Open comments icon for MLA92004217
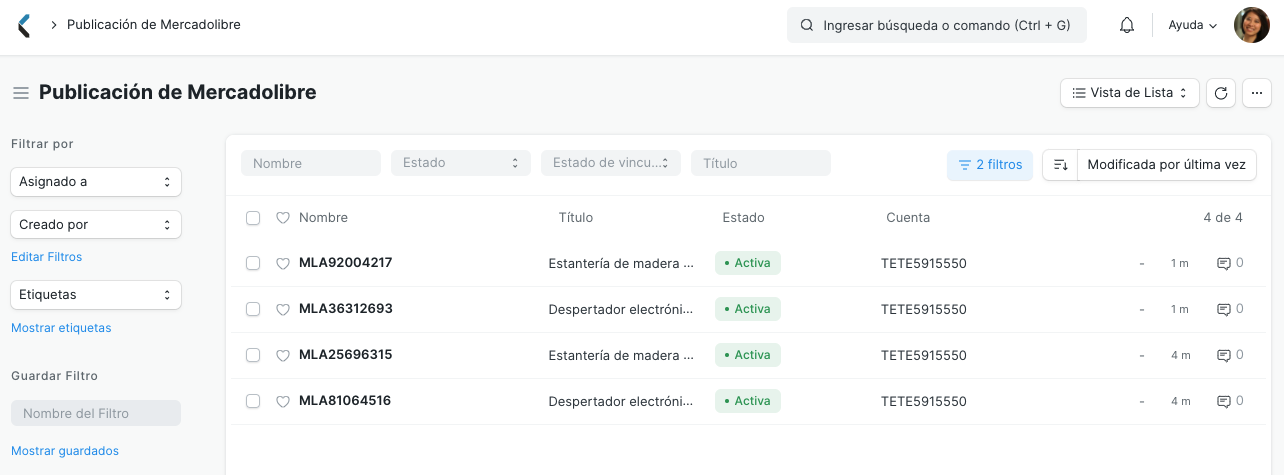Viewport: 1284px width, 475px height. point(1223,264)
